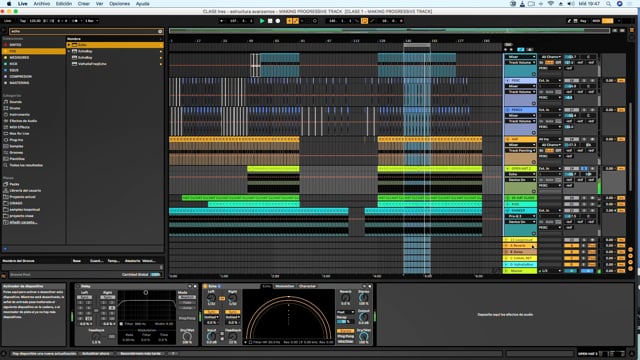This screenshot has width=640, height=360.
Task: Select the A Reverb return track header
Action: 520,246
